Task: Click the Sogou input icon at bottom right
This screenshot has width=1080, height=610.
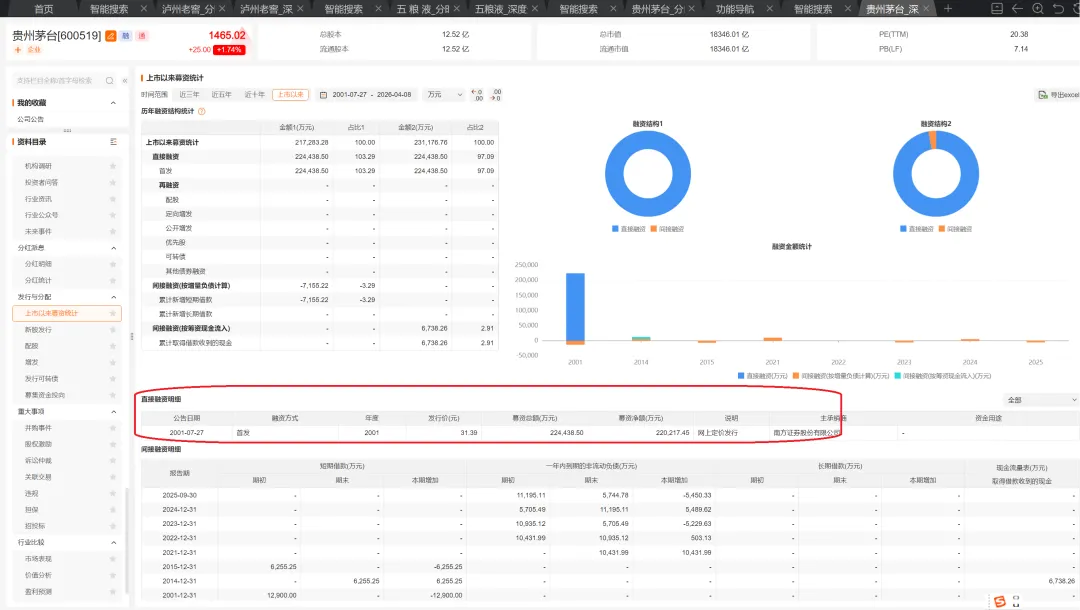Action: 1000,602
